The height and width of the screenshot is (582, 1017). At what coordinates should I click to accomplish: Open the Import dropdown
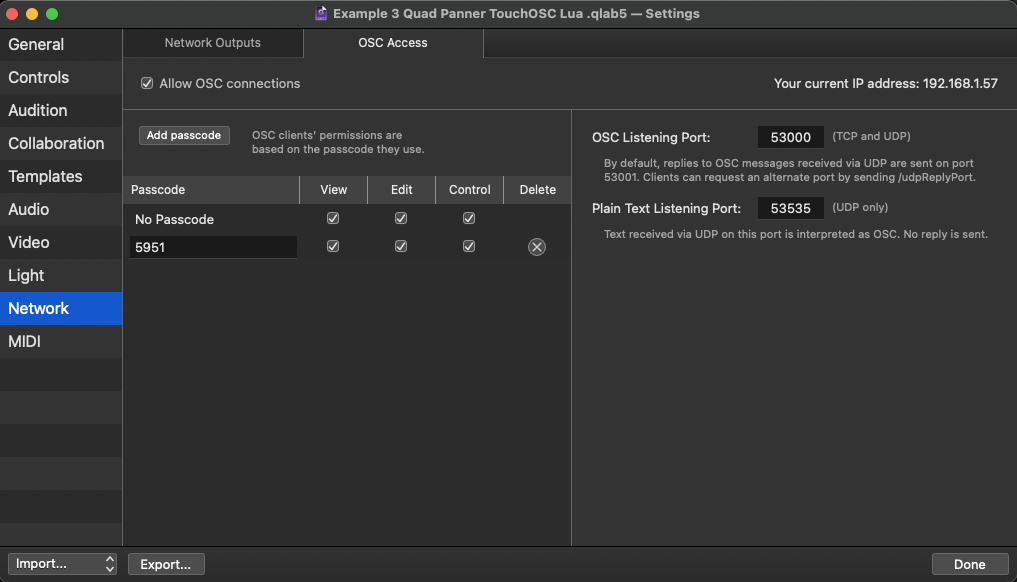click(62, 563)
